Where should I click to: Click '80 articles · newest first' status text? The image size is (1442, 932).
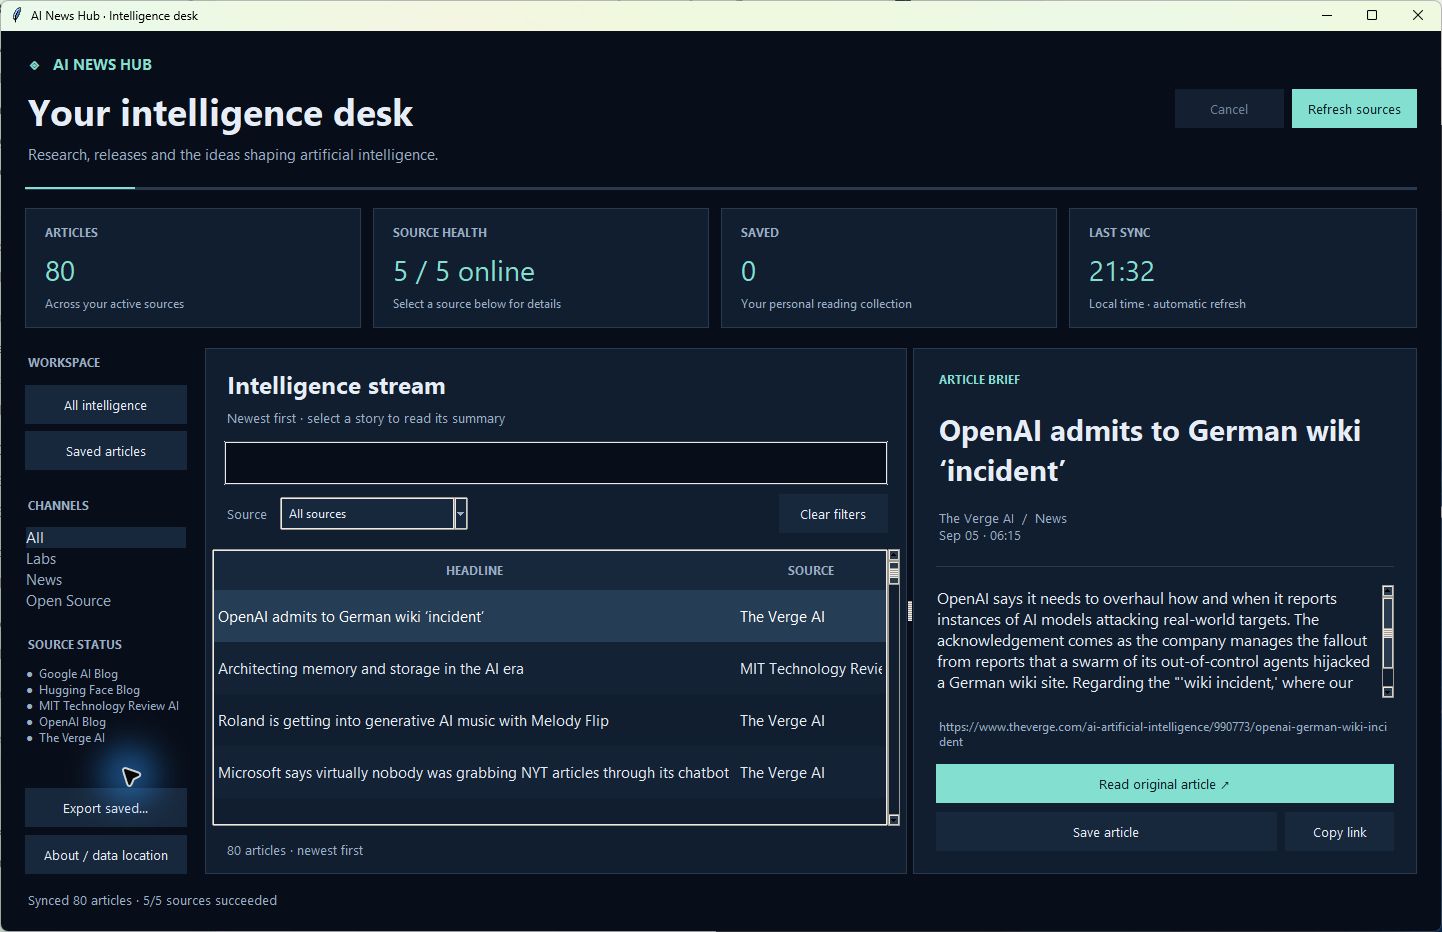coord(295,850)
